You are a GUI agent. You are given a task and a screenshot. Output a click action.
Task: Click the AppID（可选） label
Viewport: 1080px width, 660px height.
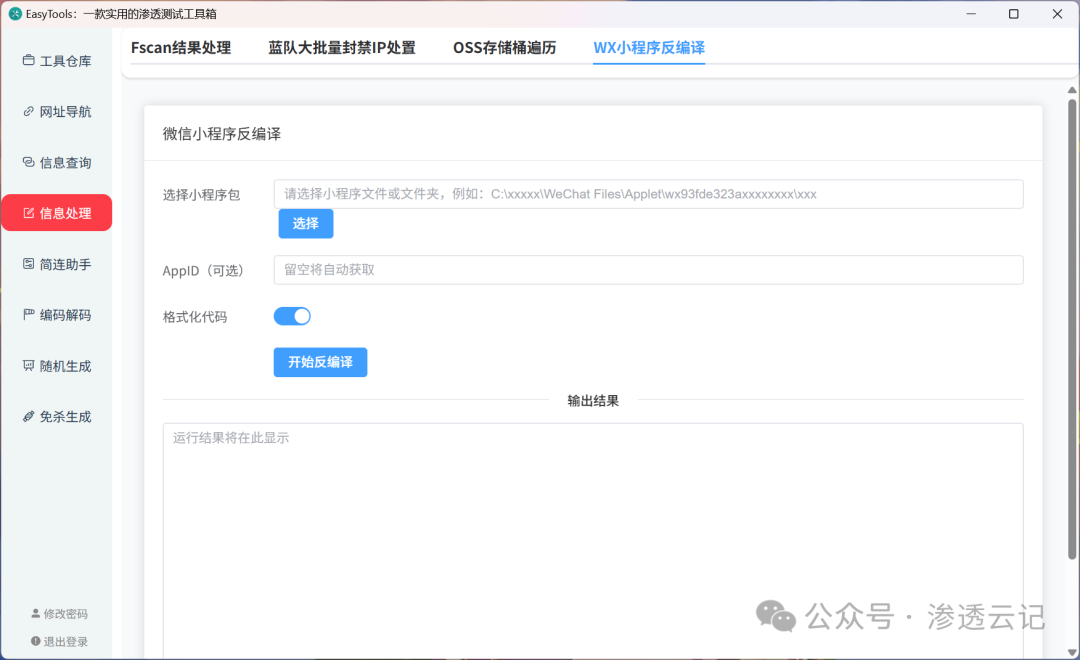coord(203,271)
